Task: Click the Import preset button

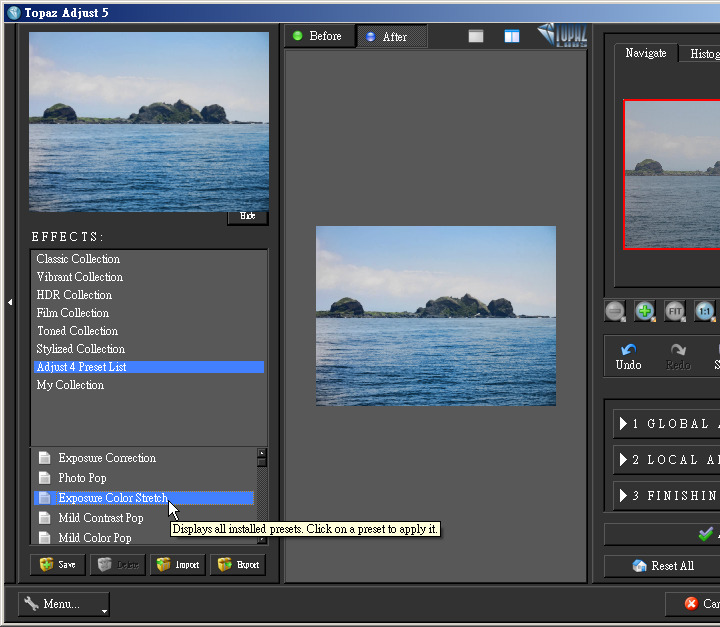Action: point(178,565)
